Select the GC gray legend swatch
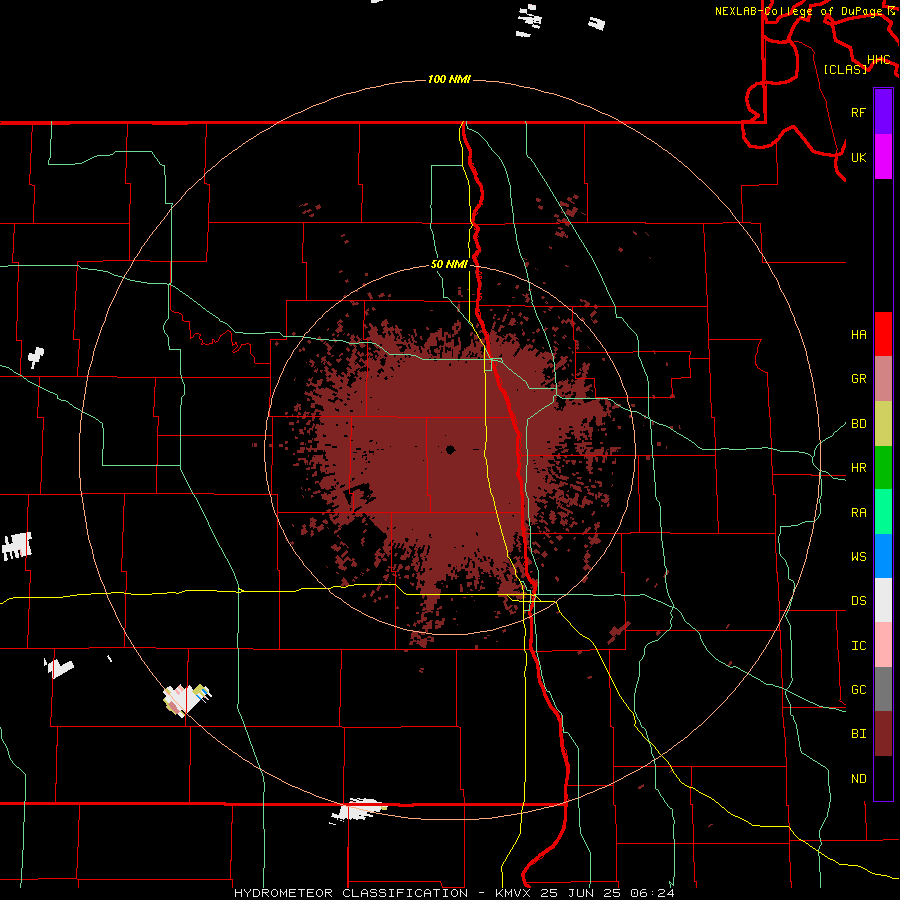This screenshot has height=900, width=900. [x=883, y=689]
